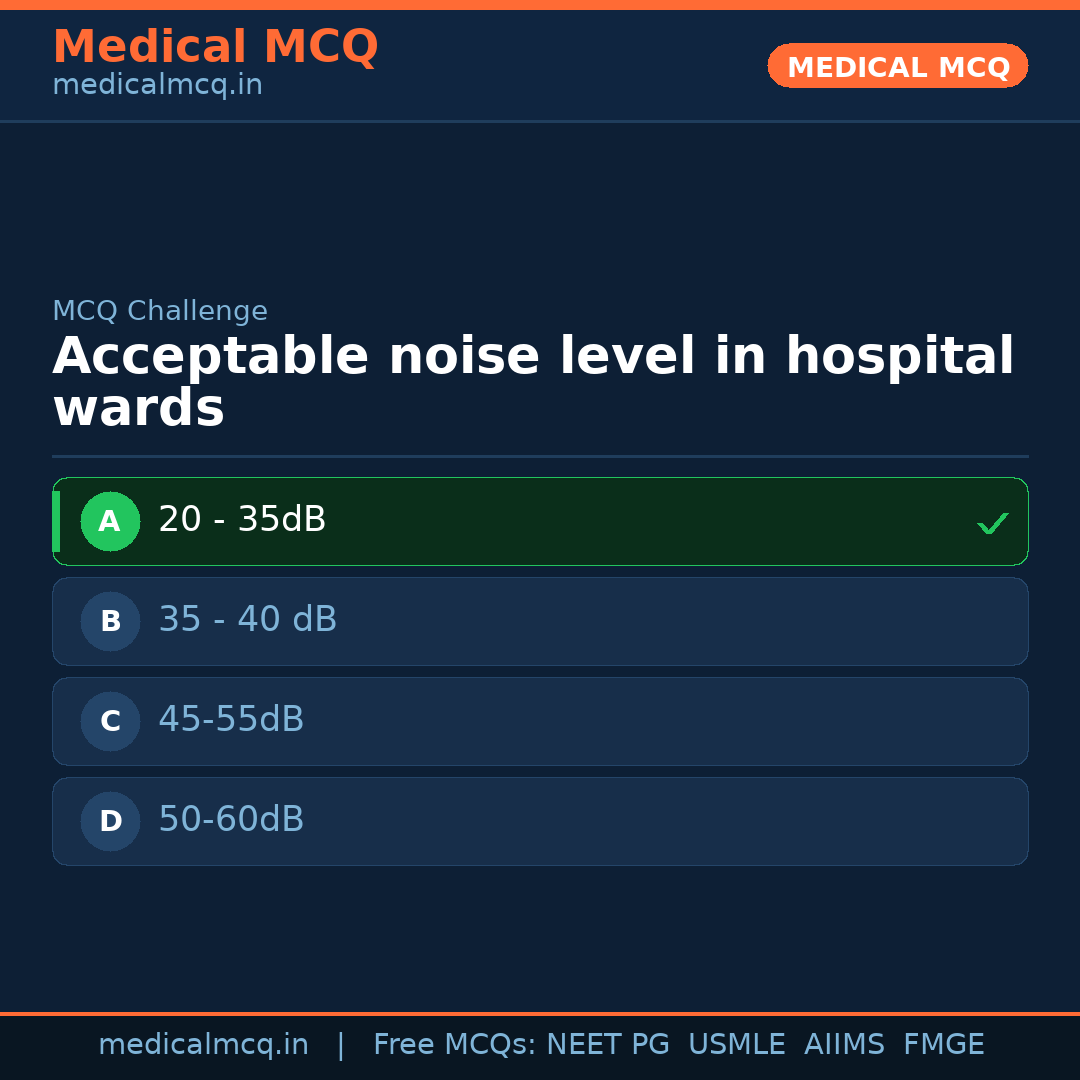Choose the 50-60dB answer
Image resolution: width=1080 pixels, height=1080 pixels.
231,820
